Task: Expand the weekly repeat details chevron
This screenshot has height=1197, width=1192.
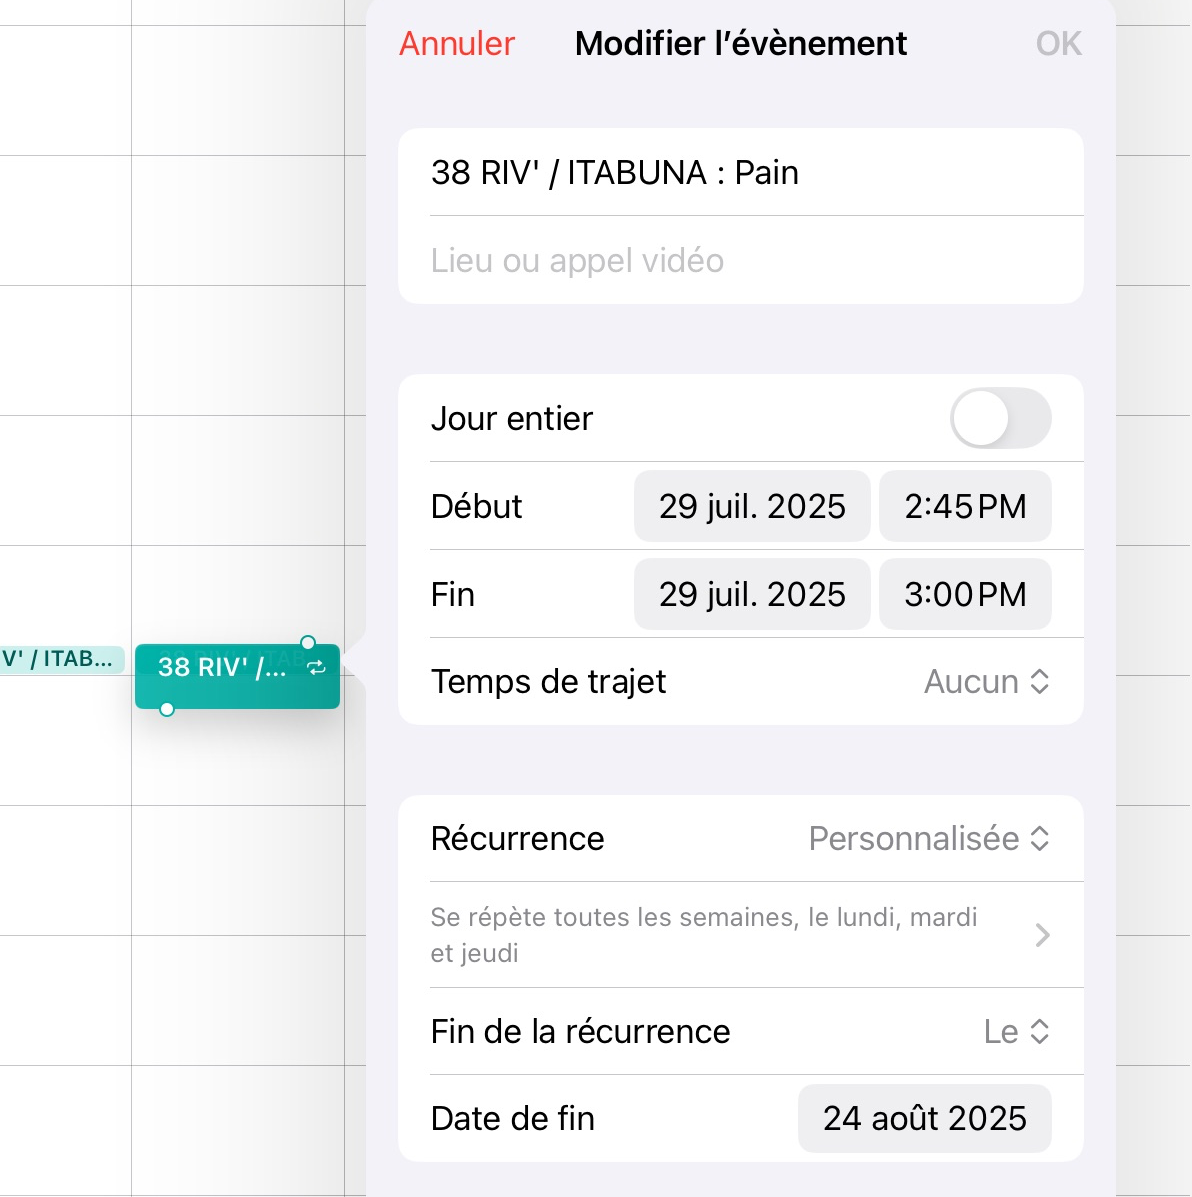Action: tap(1042, 935)
